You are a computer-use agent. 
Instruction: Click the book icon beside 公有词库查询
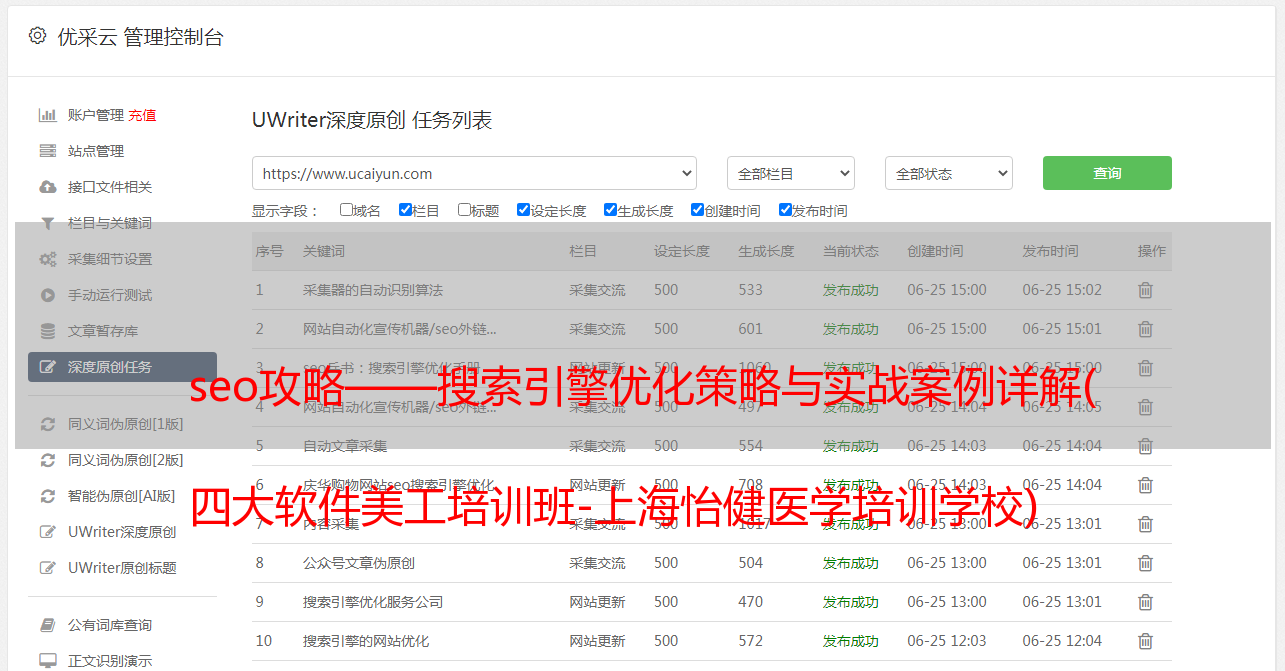(x=47, y=625)
